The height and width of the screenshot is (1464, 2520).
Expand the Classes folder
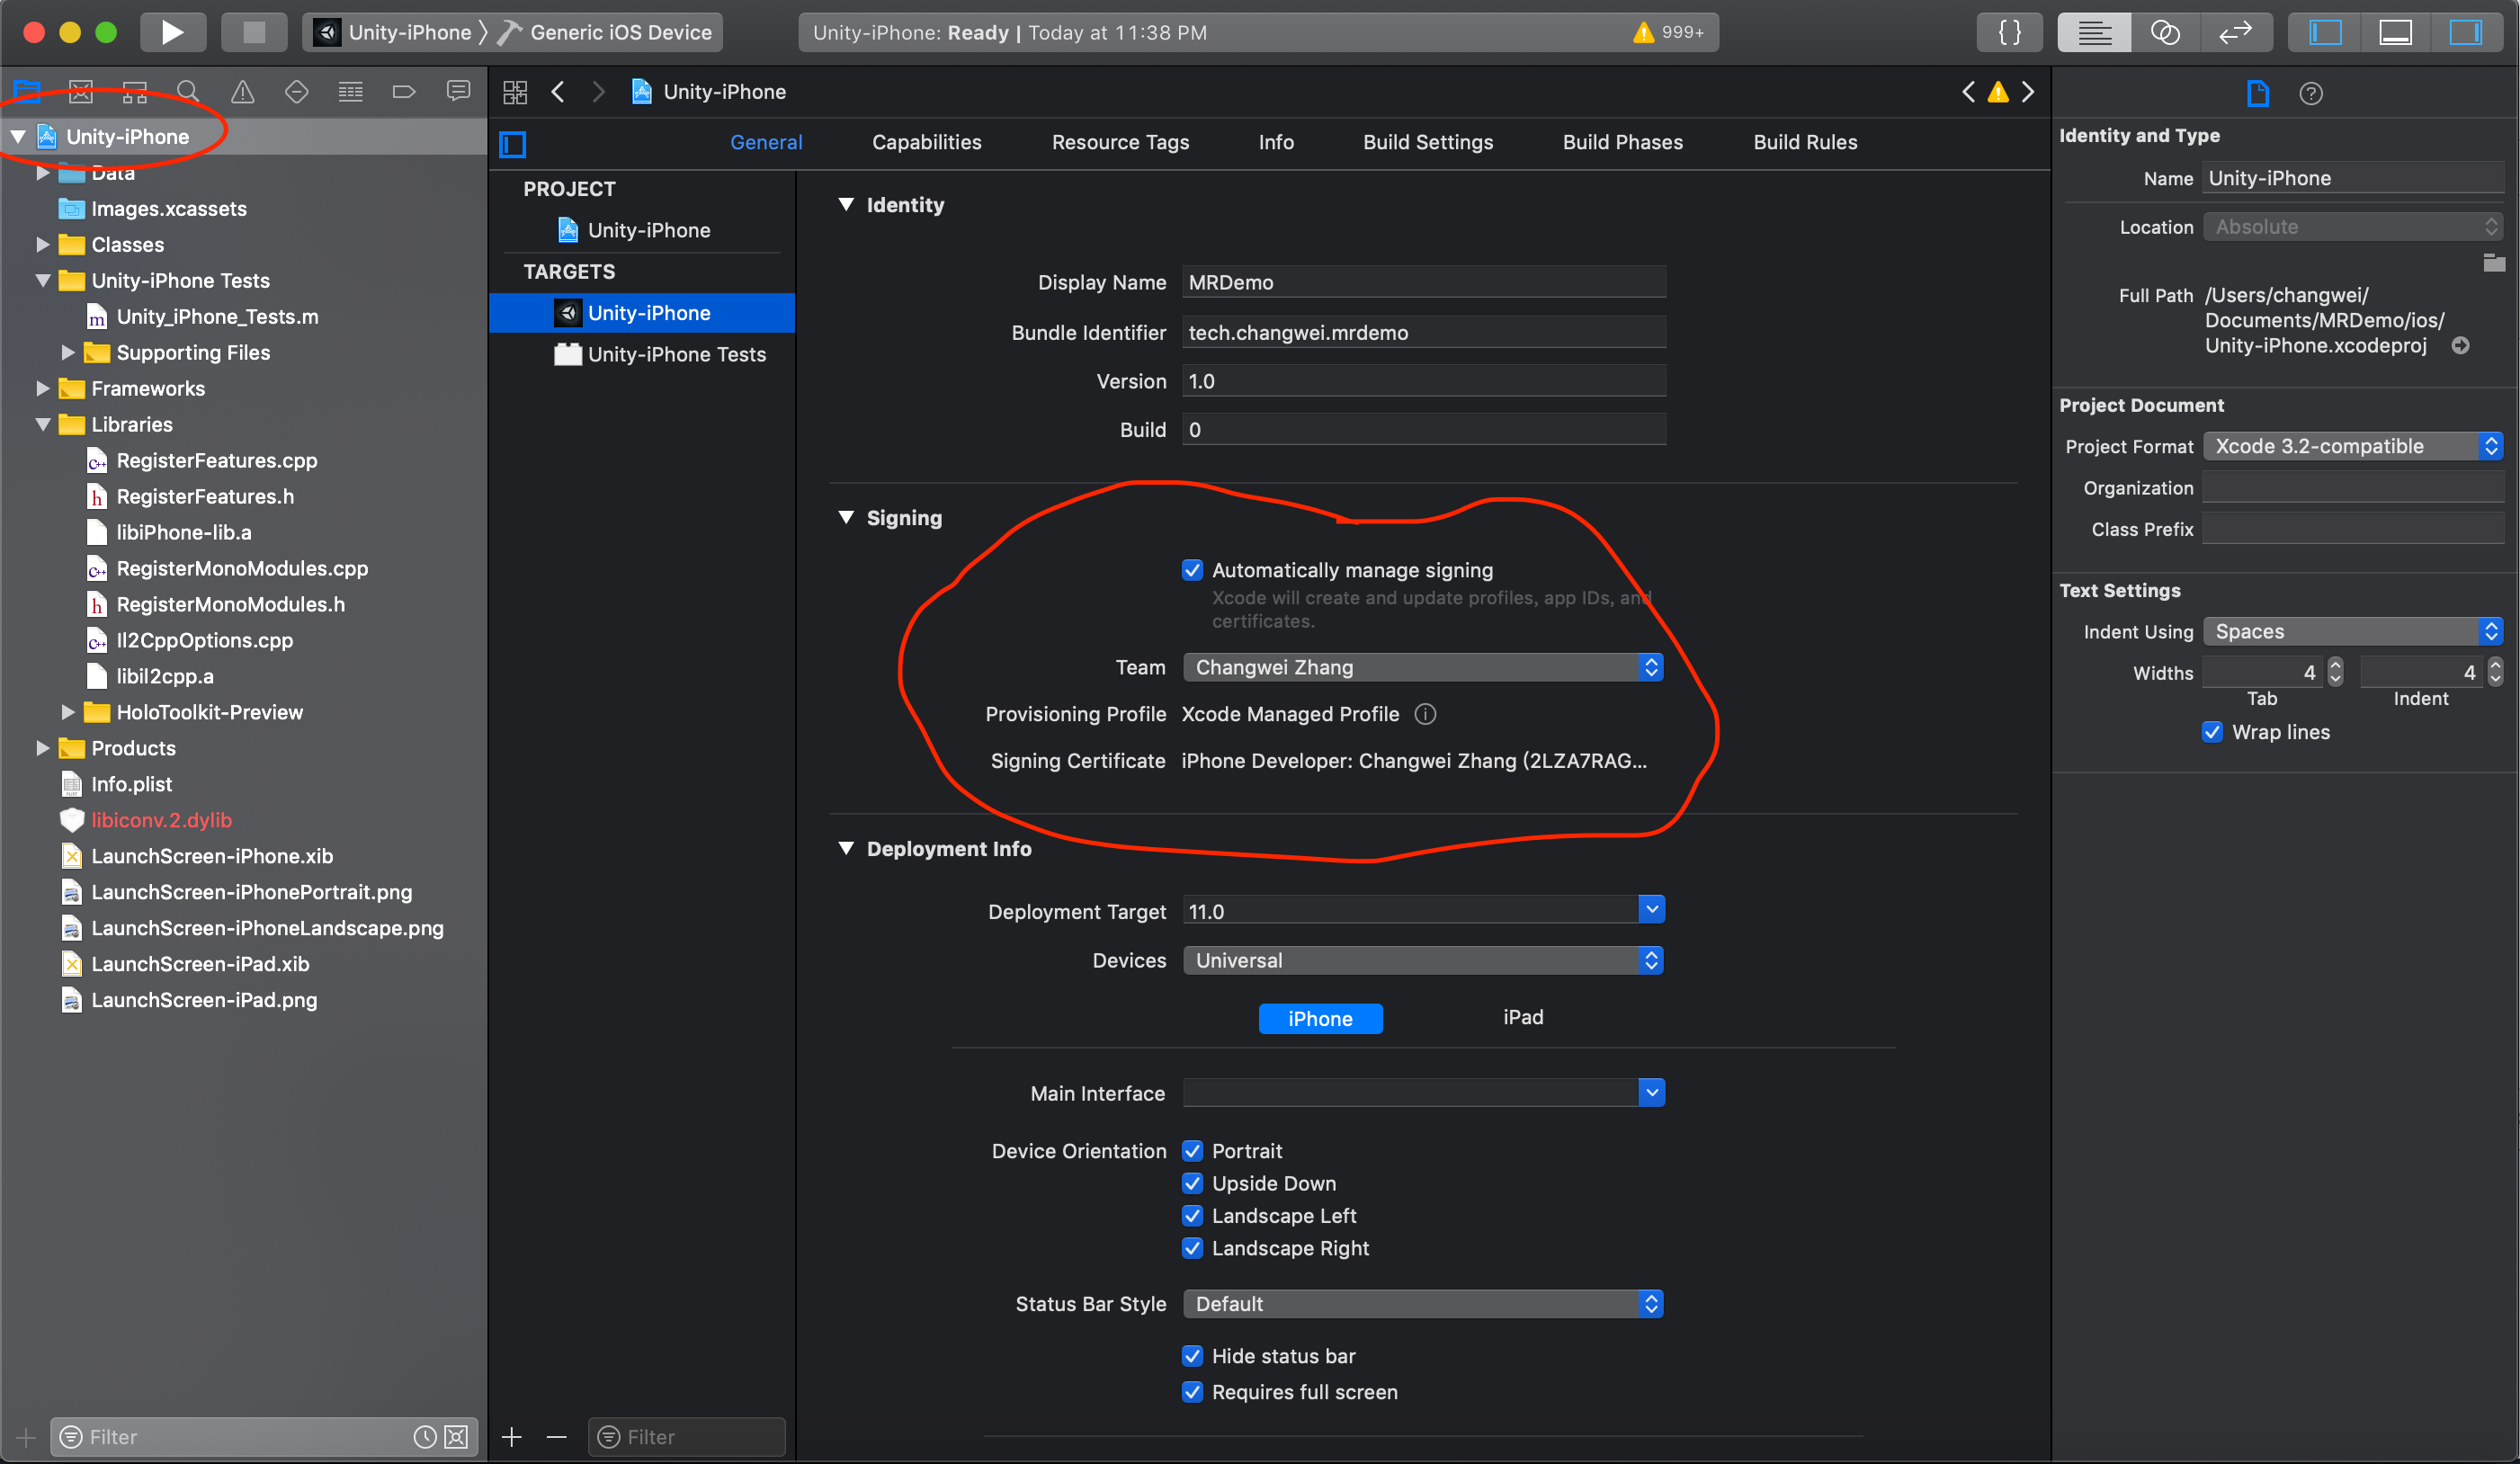point(42,245)
